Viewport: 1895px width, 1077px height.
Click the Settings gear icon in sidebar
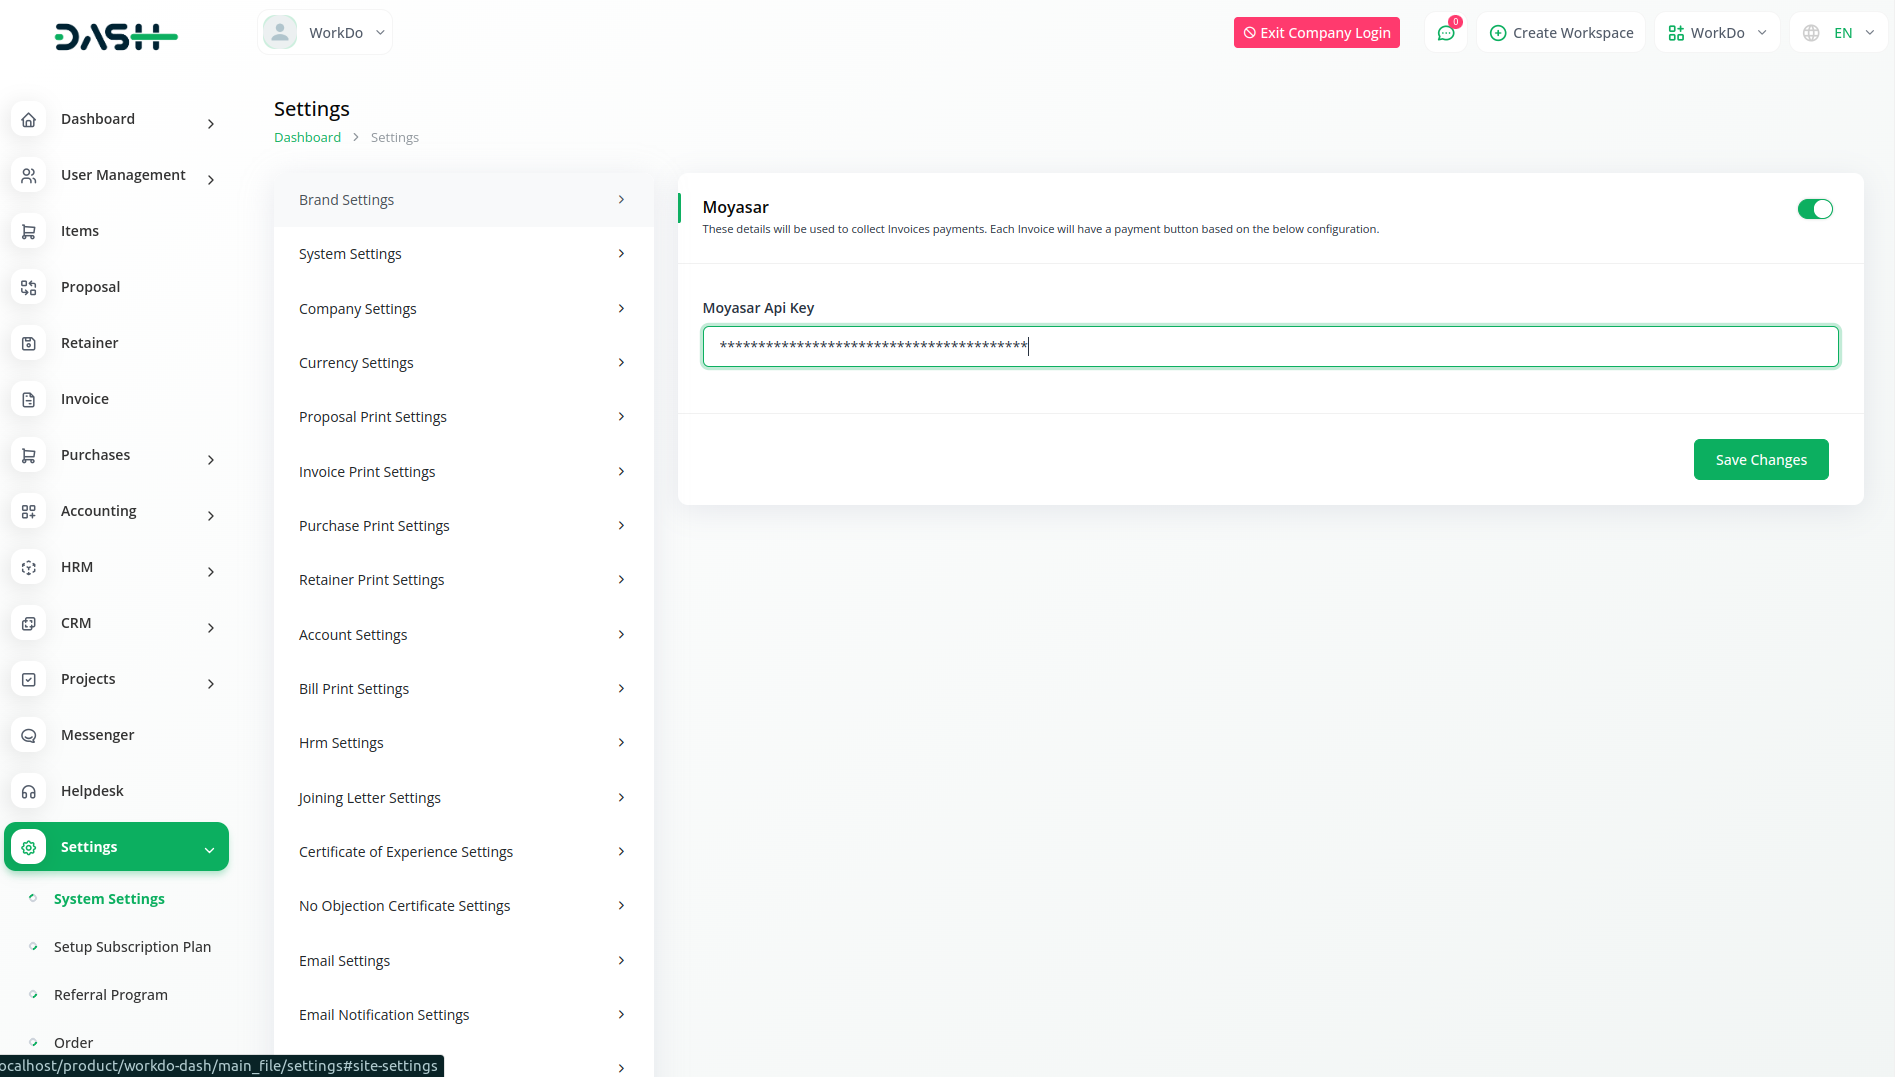coord(29,848)
